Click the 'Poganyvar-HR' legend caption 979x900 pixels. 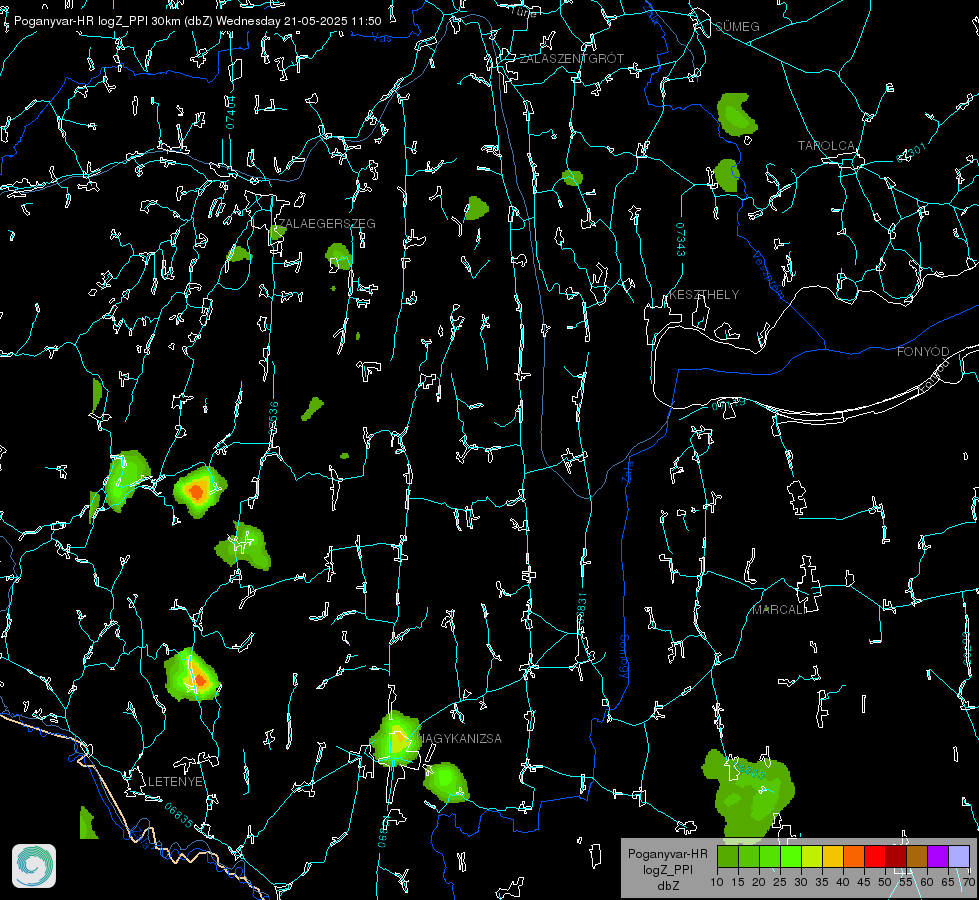667,854
